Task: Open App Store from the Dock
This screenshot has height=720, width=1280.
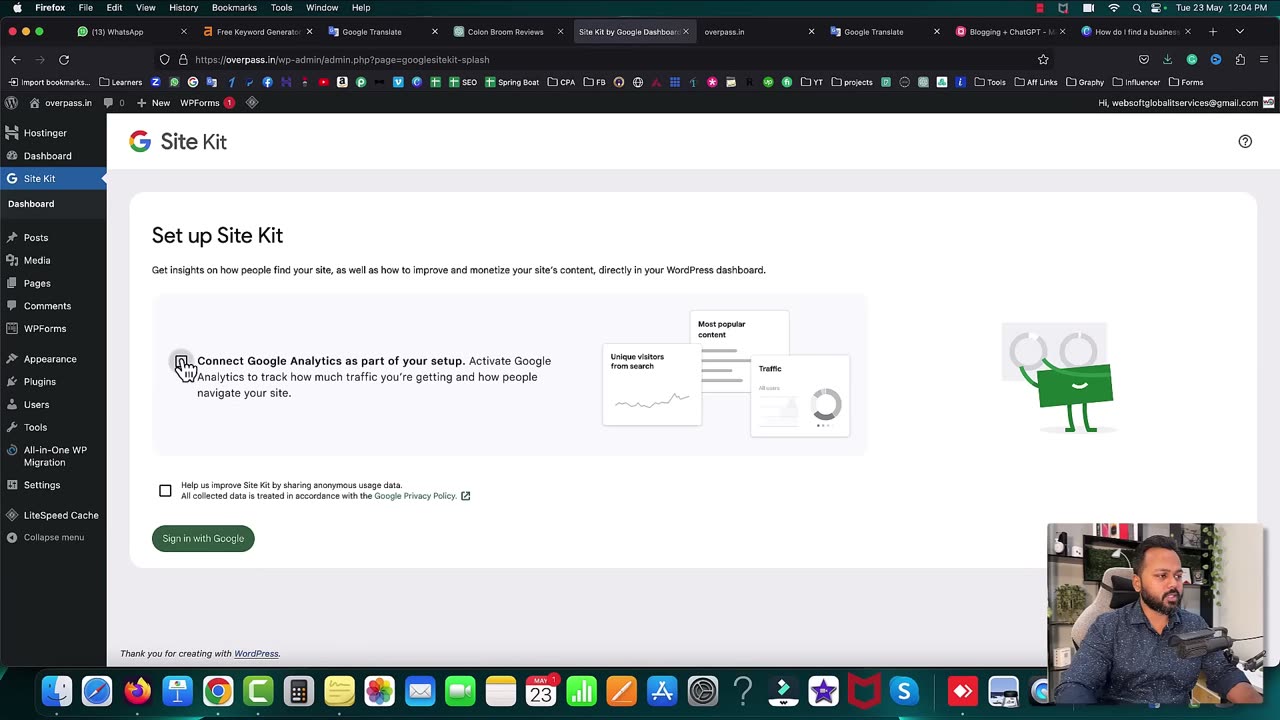Action: pyautogui.click(x=662, y=691)
